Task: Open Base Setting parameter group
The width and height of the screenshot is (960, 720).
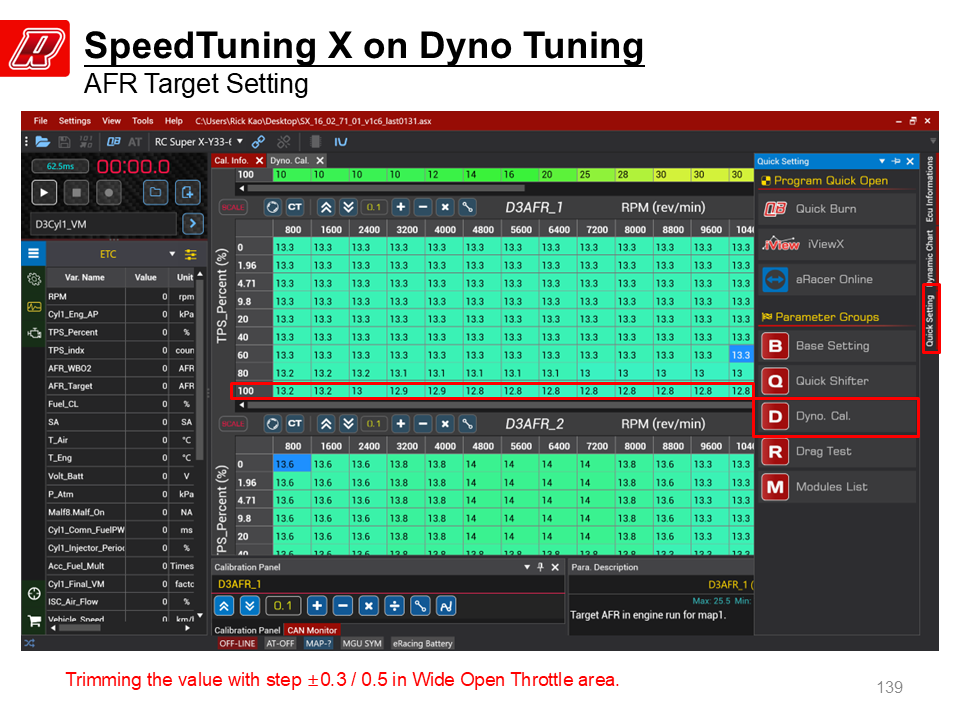Action: tap(837, 346)
